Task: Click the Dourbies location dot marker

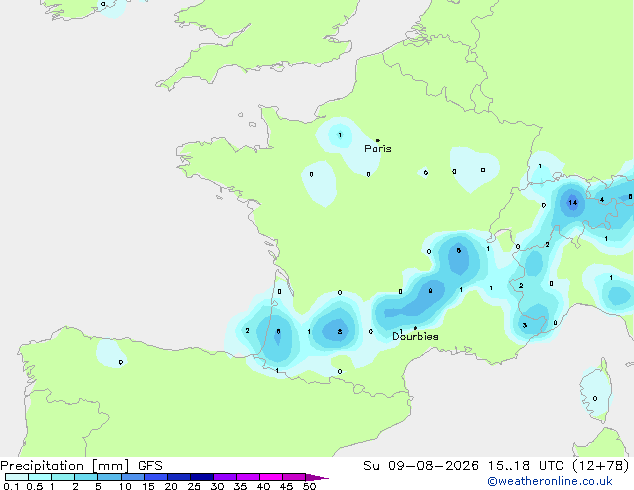Action: tap(415, 328)
